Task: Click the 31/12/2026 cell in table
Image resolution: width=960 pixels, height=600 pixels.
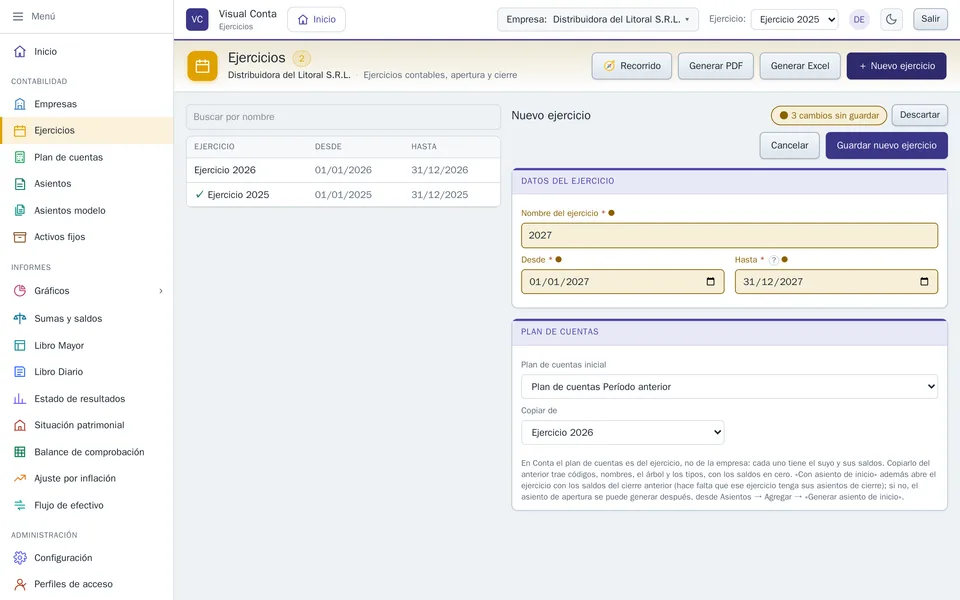Action: [x=440, y=170]
